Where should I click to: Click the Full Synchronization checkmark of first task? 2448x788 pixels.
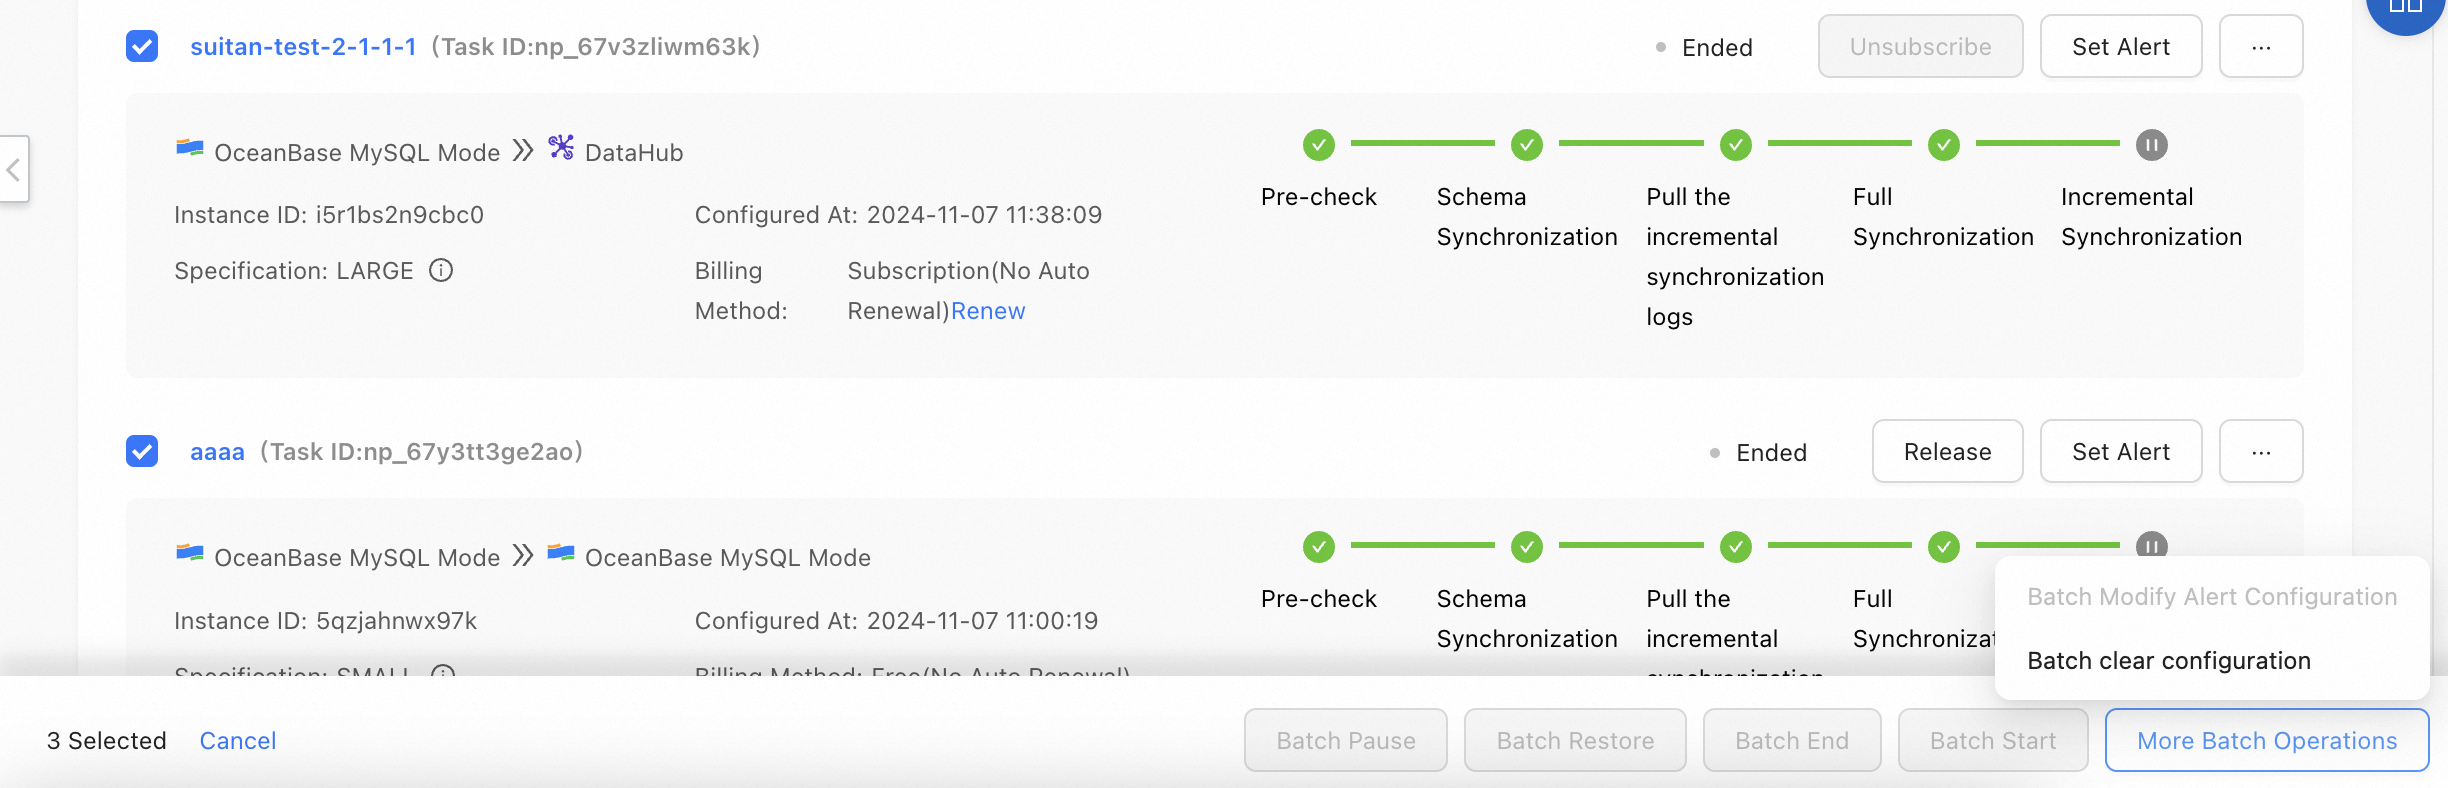[x=1943, y=145]
